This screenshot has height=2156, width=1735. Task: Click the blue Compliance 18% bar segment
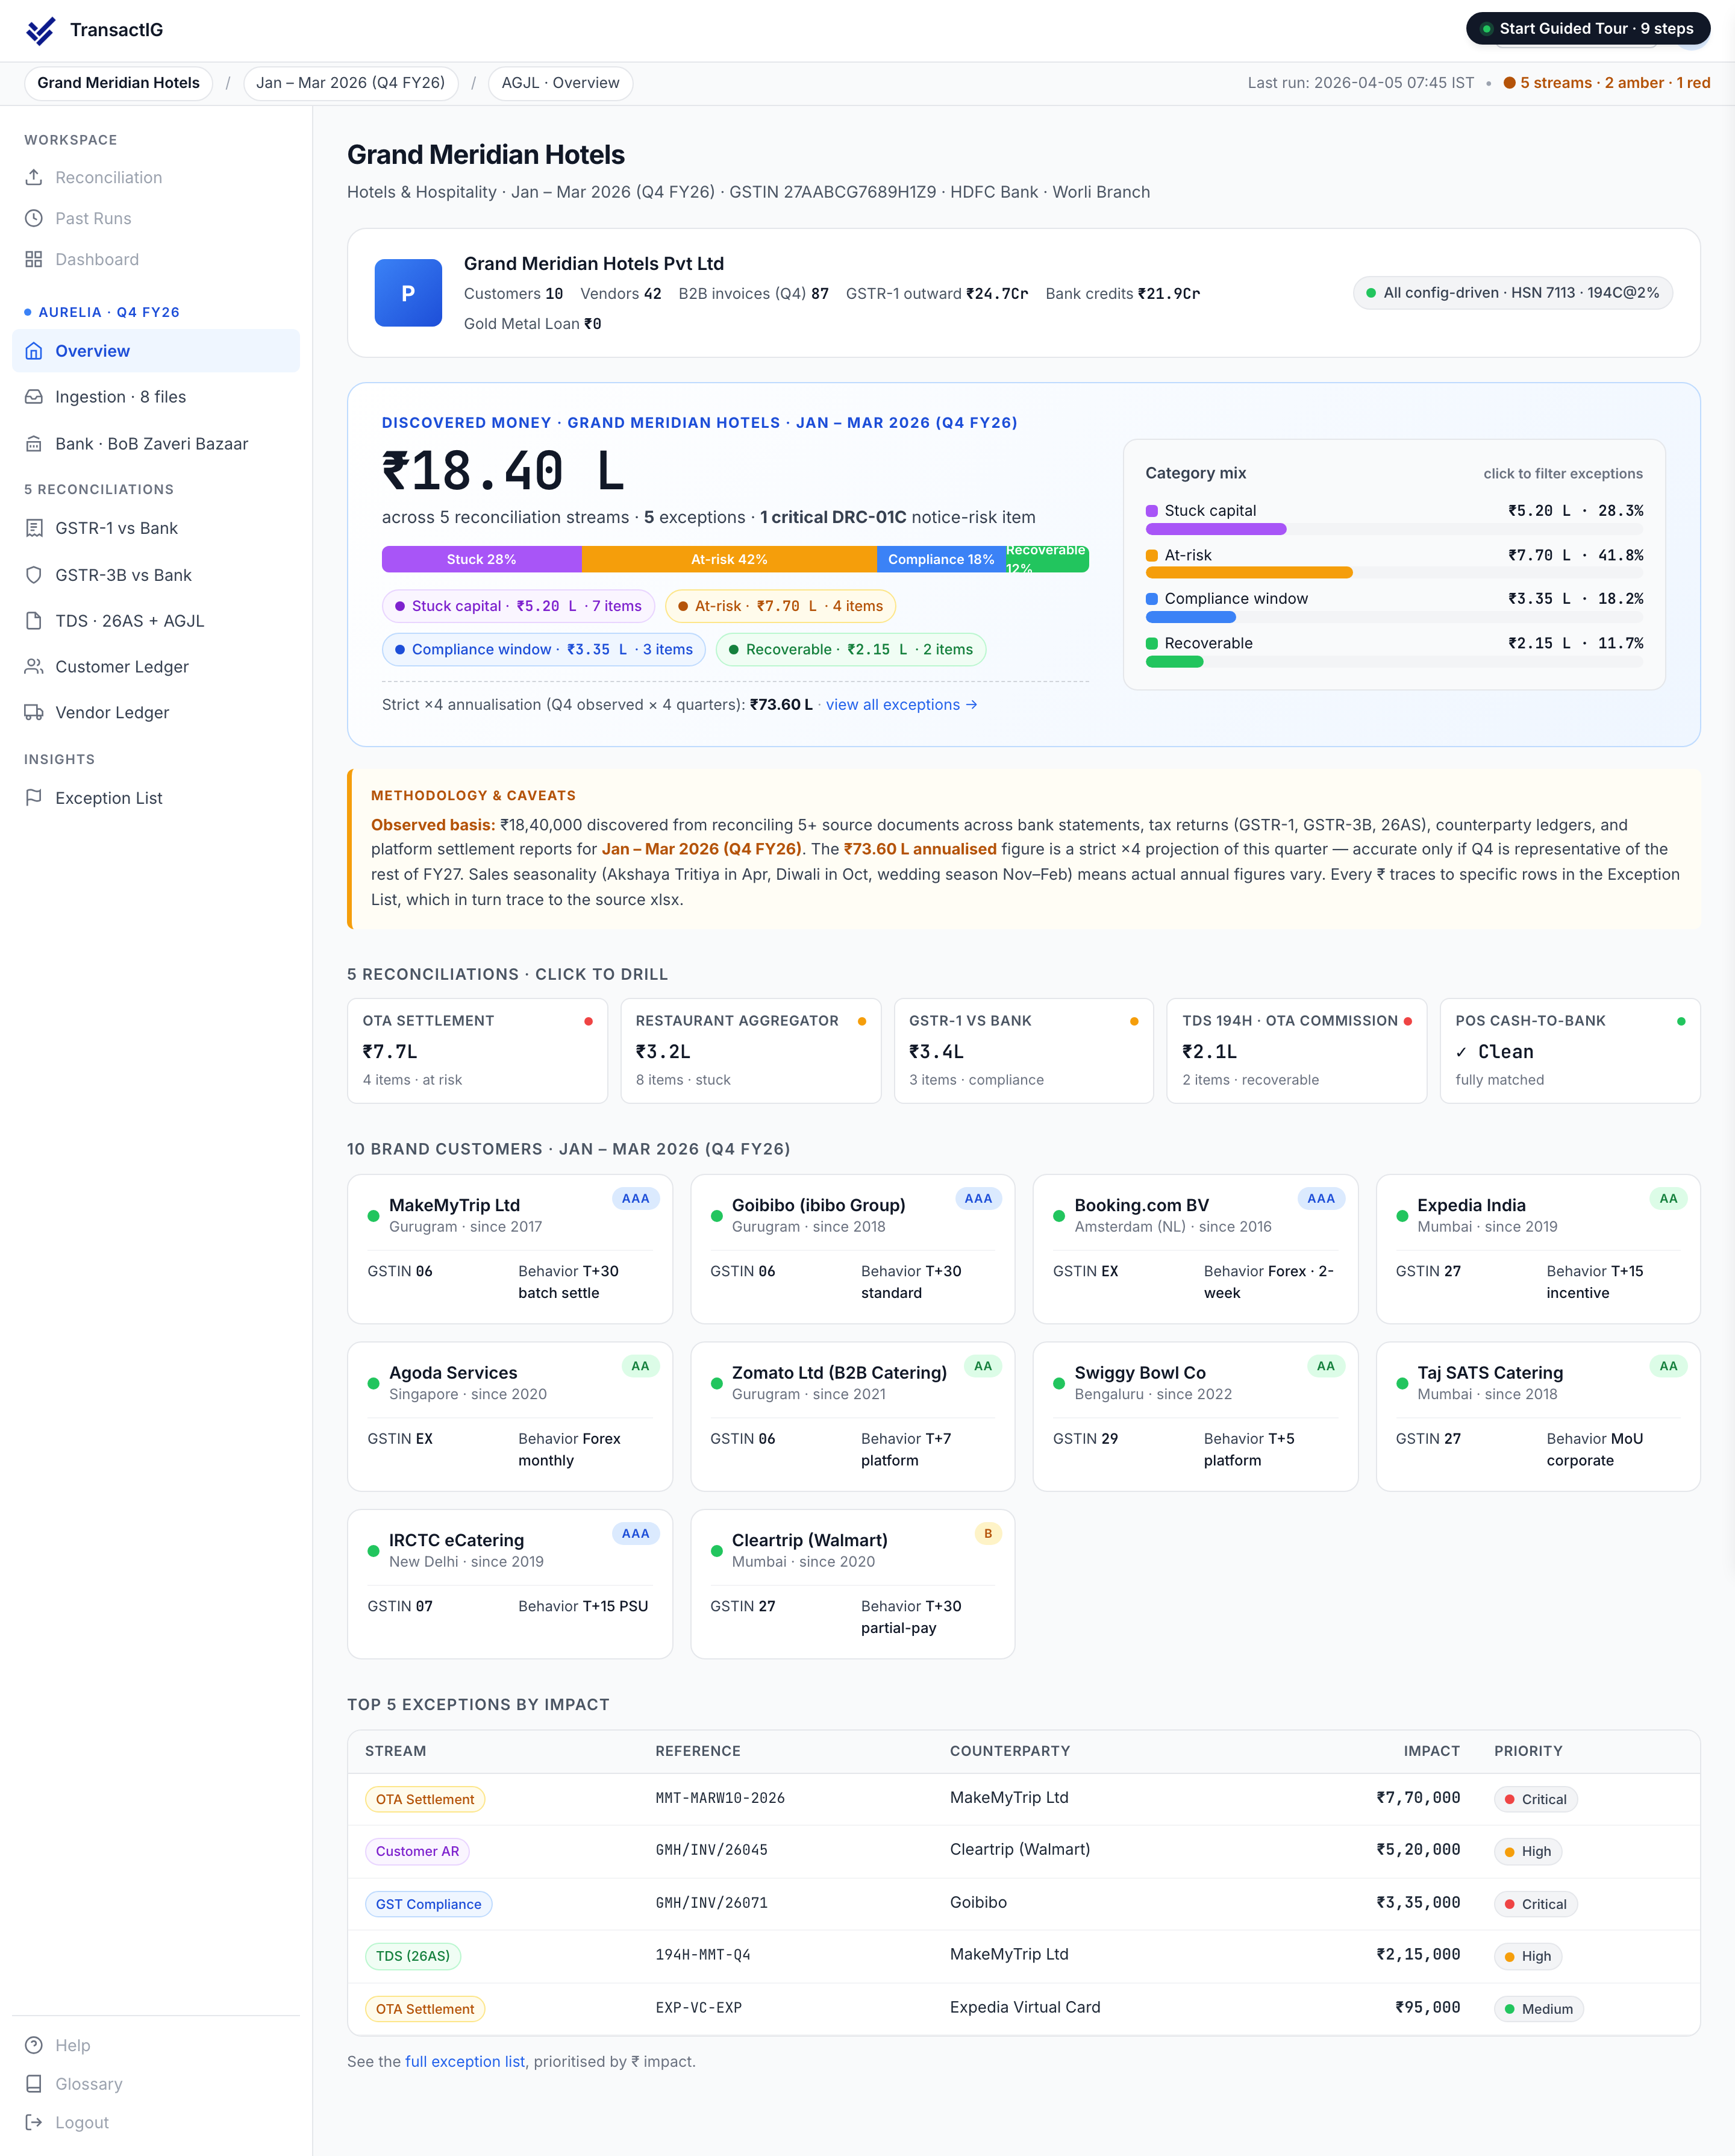941,559
